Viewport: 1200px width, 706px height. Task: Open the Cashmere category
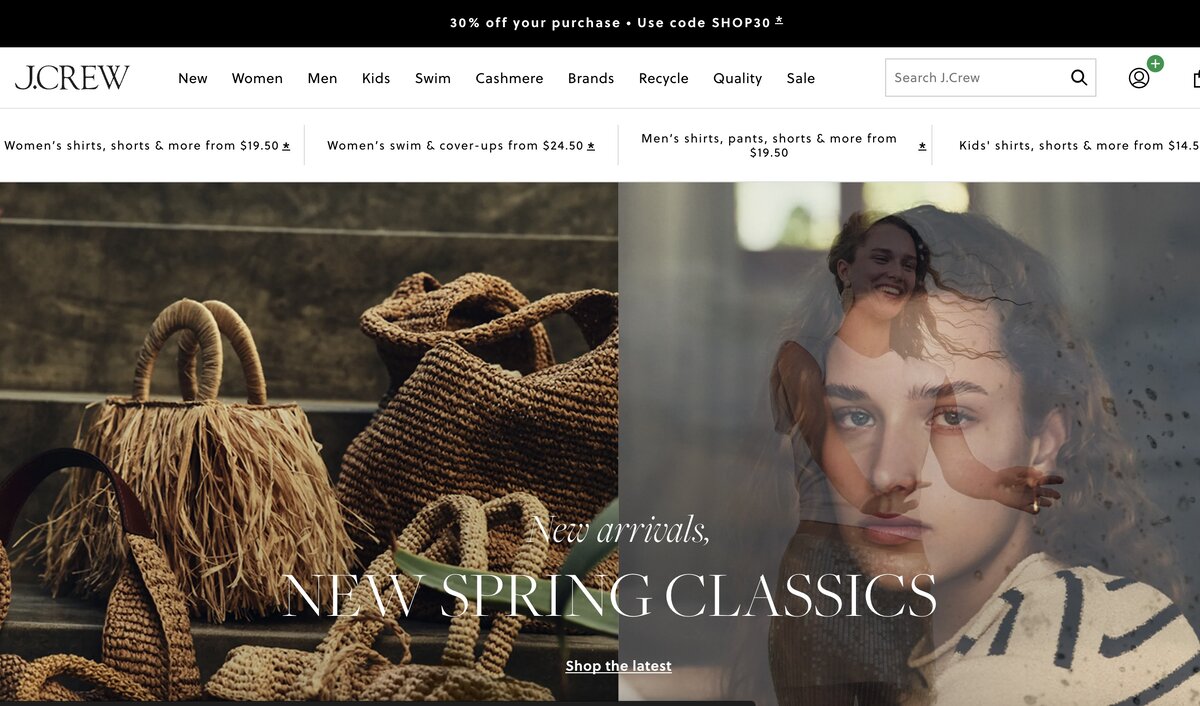(x=509, y=78)
